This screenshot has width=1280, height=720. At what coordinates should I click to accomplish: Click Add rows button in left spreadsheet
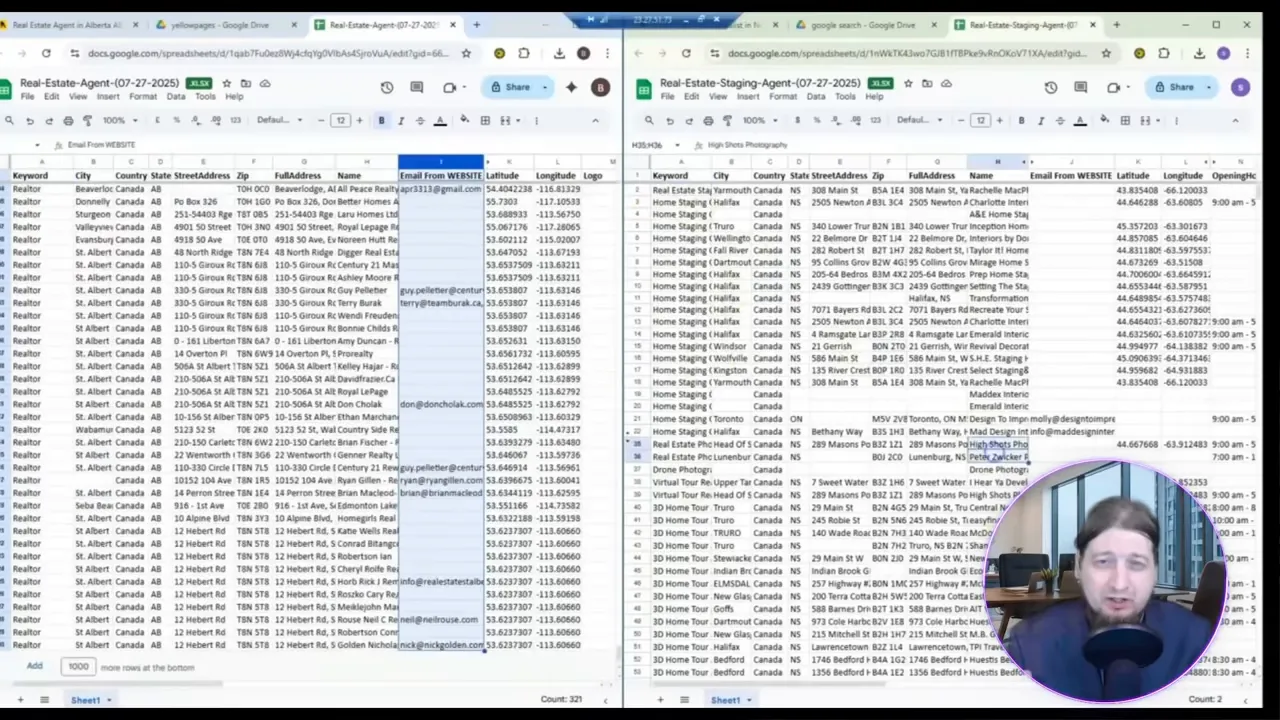pyautogui.click(x=35, y=666)
